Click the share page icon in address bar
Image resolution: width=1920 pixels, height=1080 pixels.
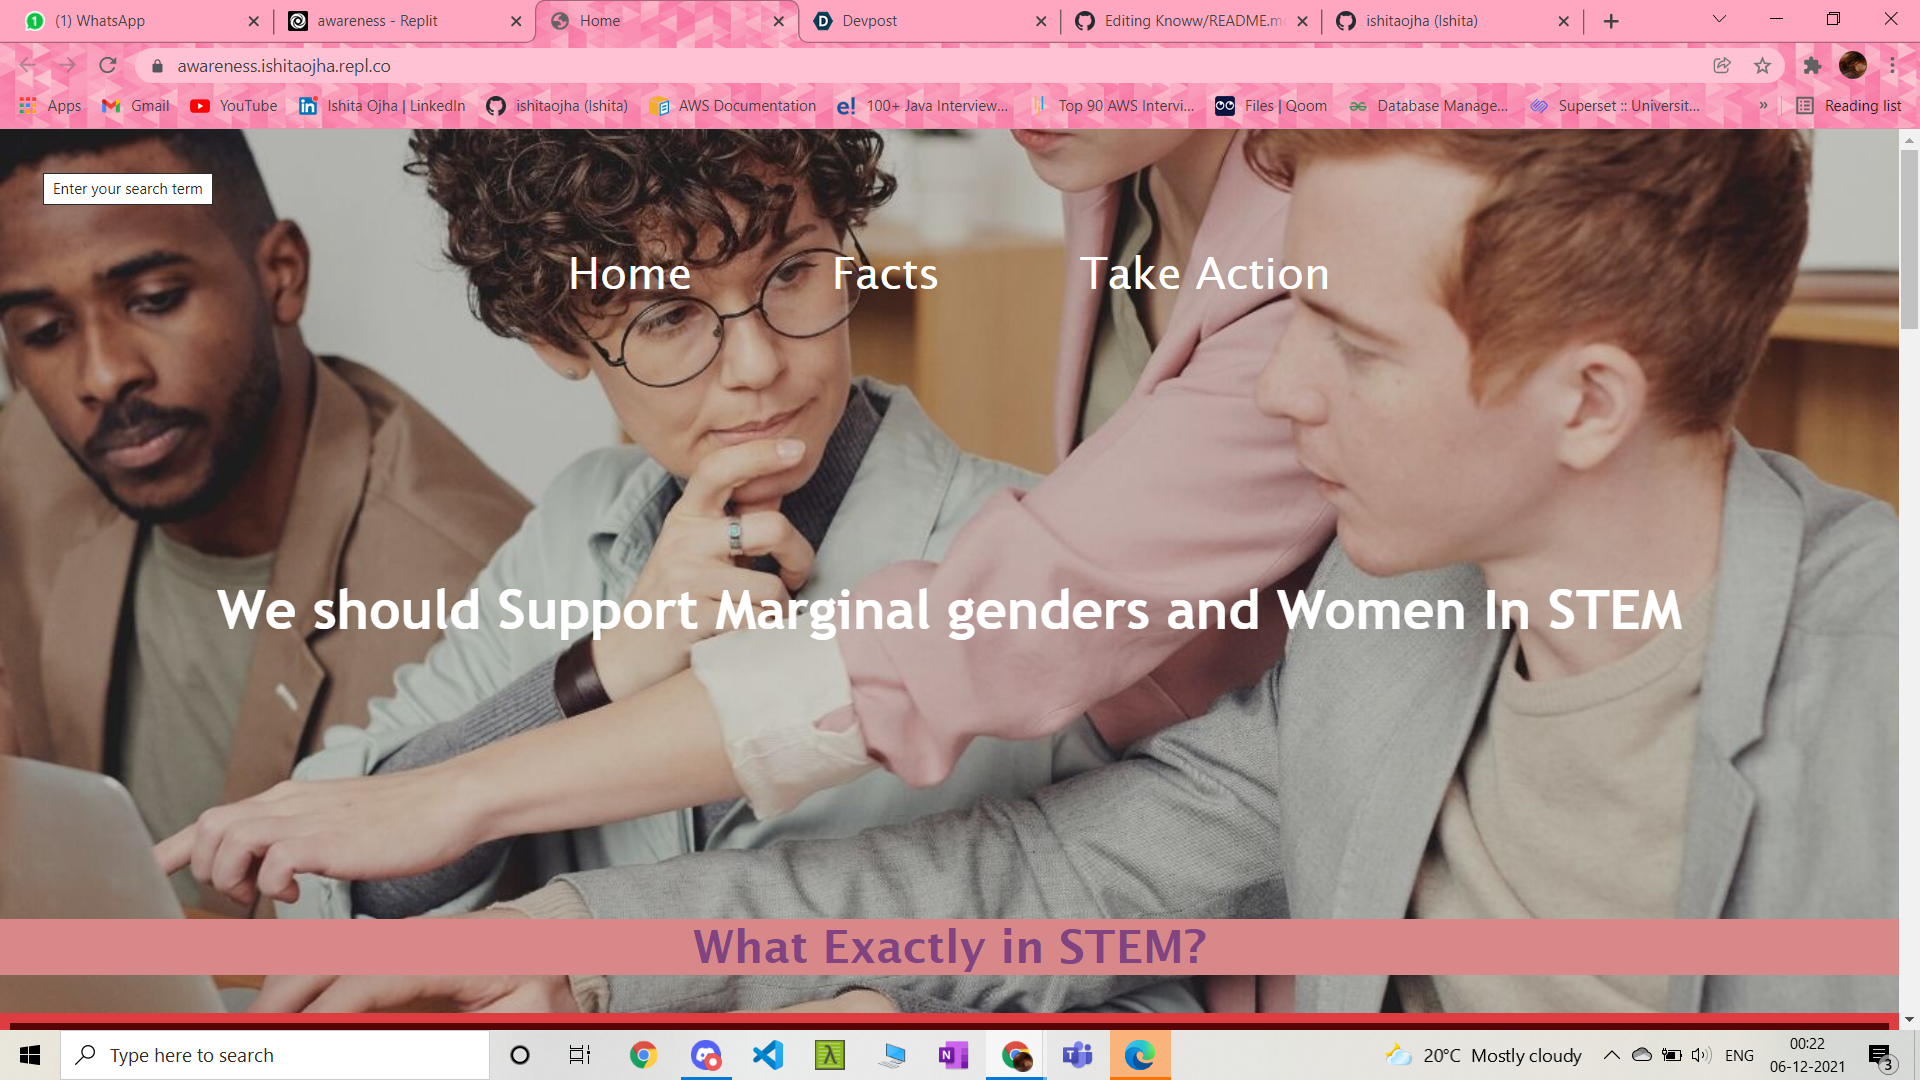tap(1722, 66)
